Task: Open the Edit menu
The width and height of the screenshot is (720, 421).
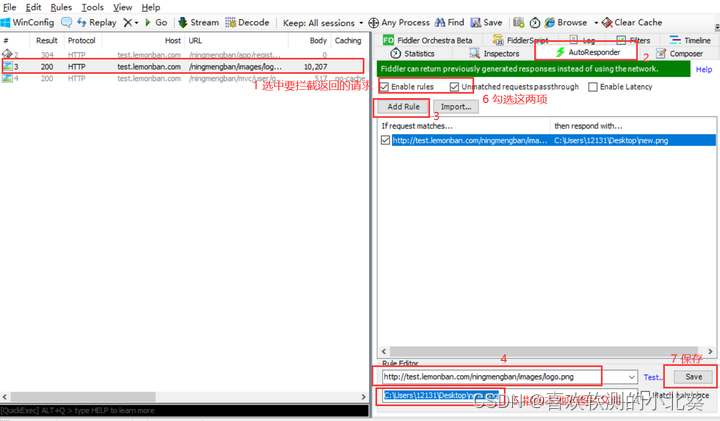Action: point(33,7)
